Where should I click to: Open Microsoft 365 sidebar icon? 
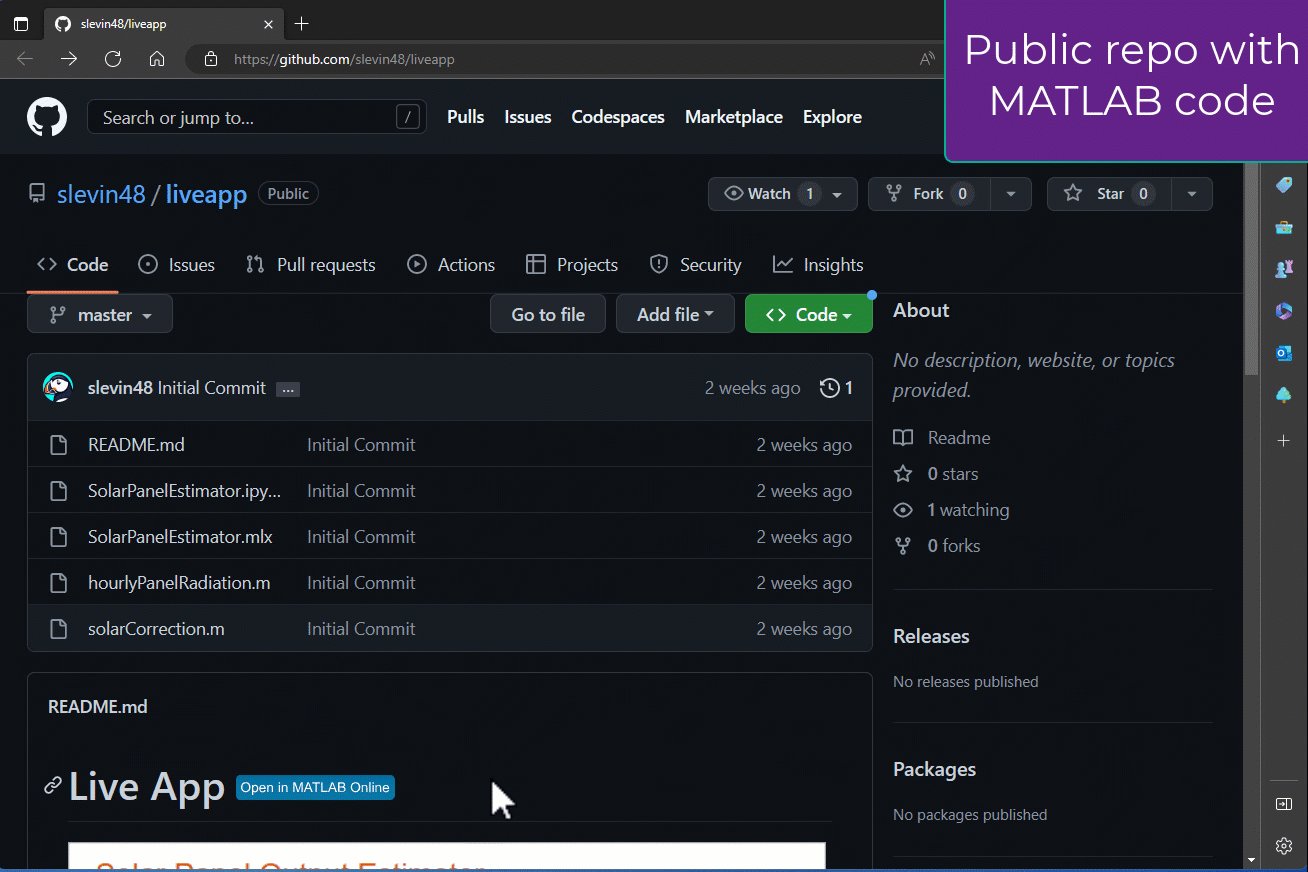[1284, 311]
